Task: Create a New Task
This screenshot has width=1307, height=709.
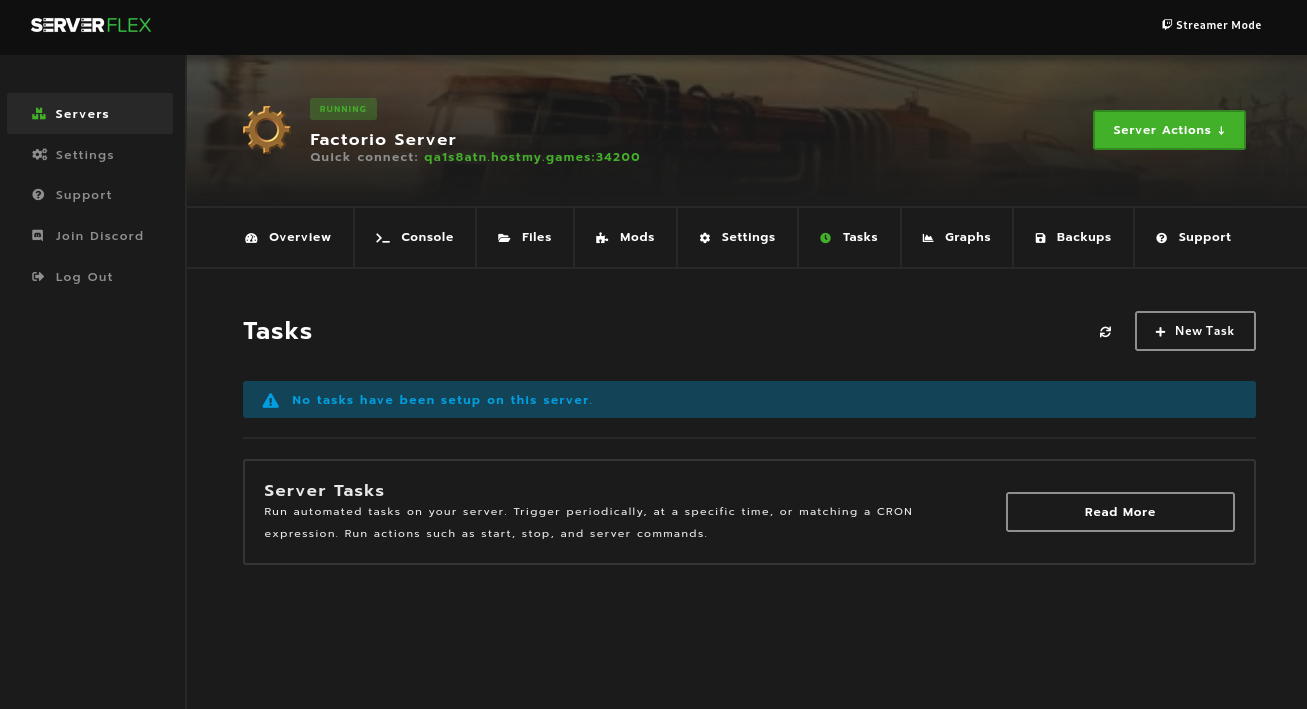Action: click(x=1195, y=331)
